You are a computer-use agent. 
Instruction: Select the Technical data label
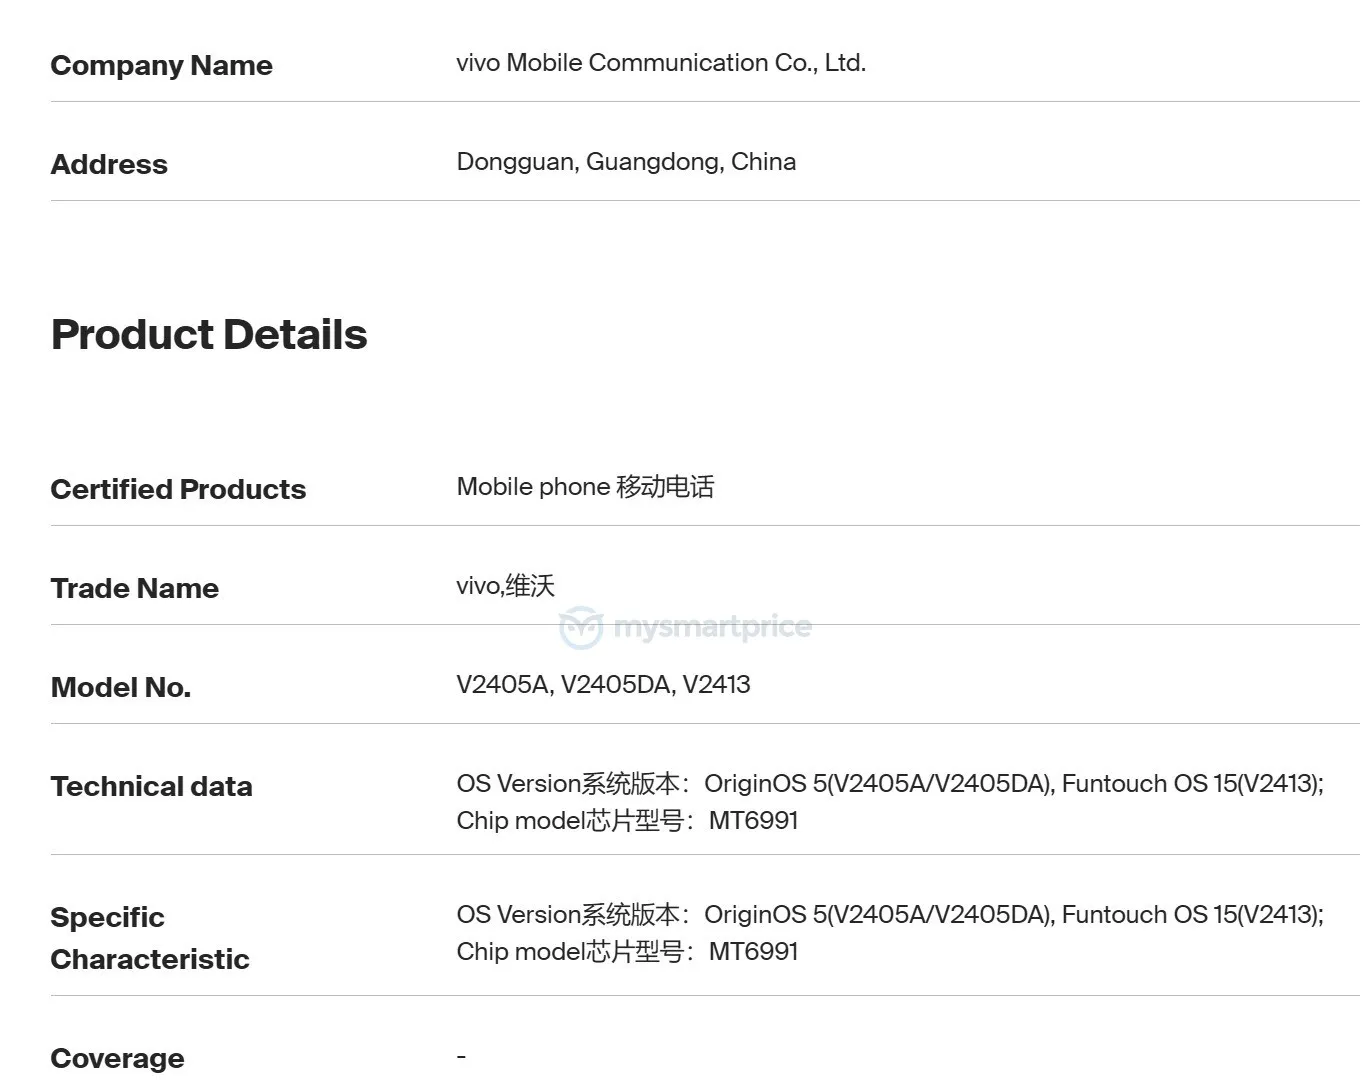pyautogui.click(x=151, y=787)
